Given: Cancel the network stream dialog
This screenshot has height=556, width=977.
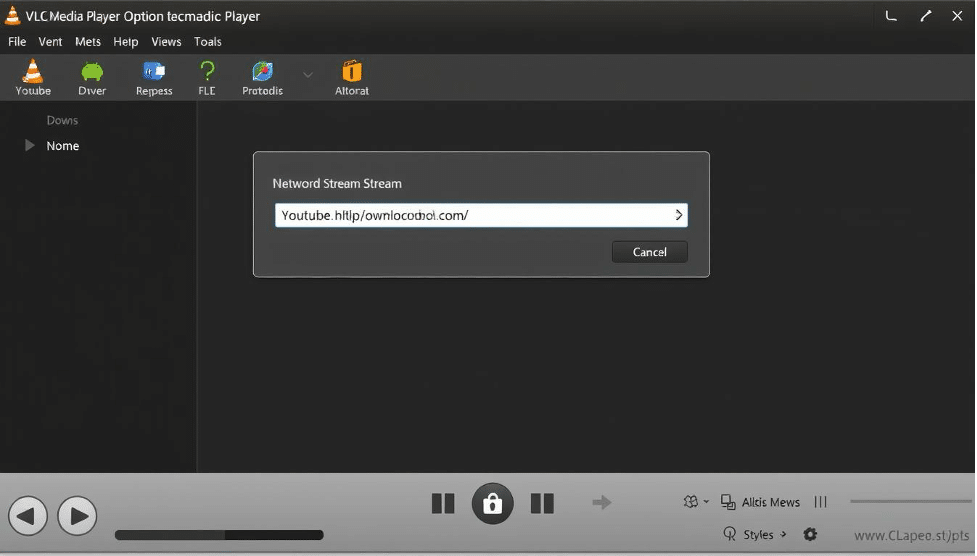Looking at the screenshot, I should coord(650,252).
